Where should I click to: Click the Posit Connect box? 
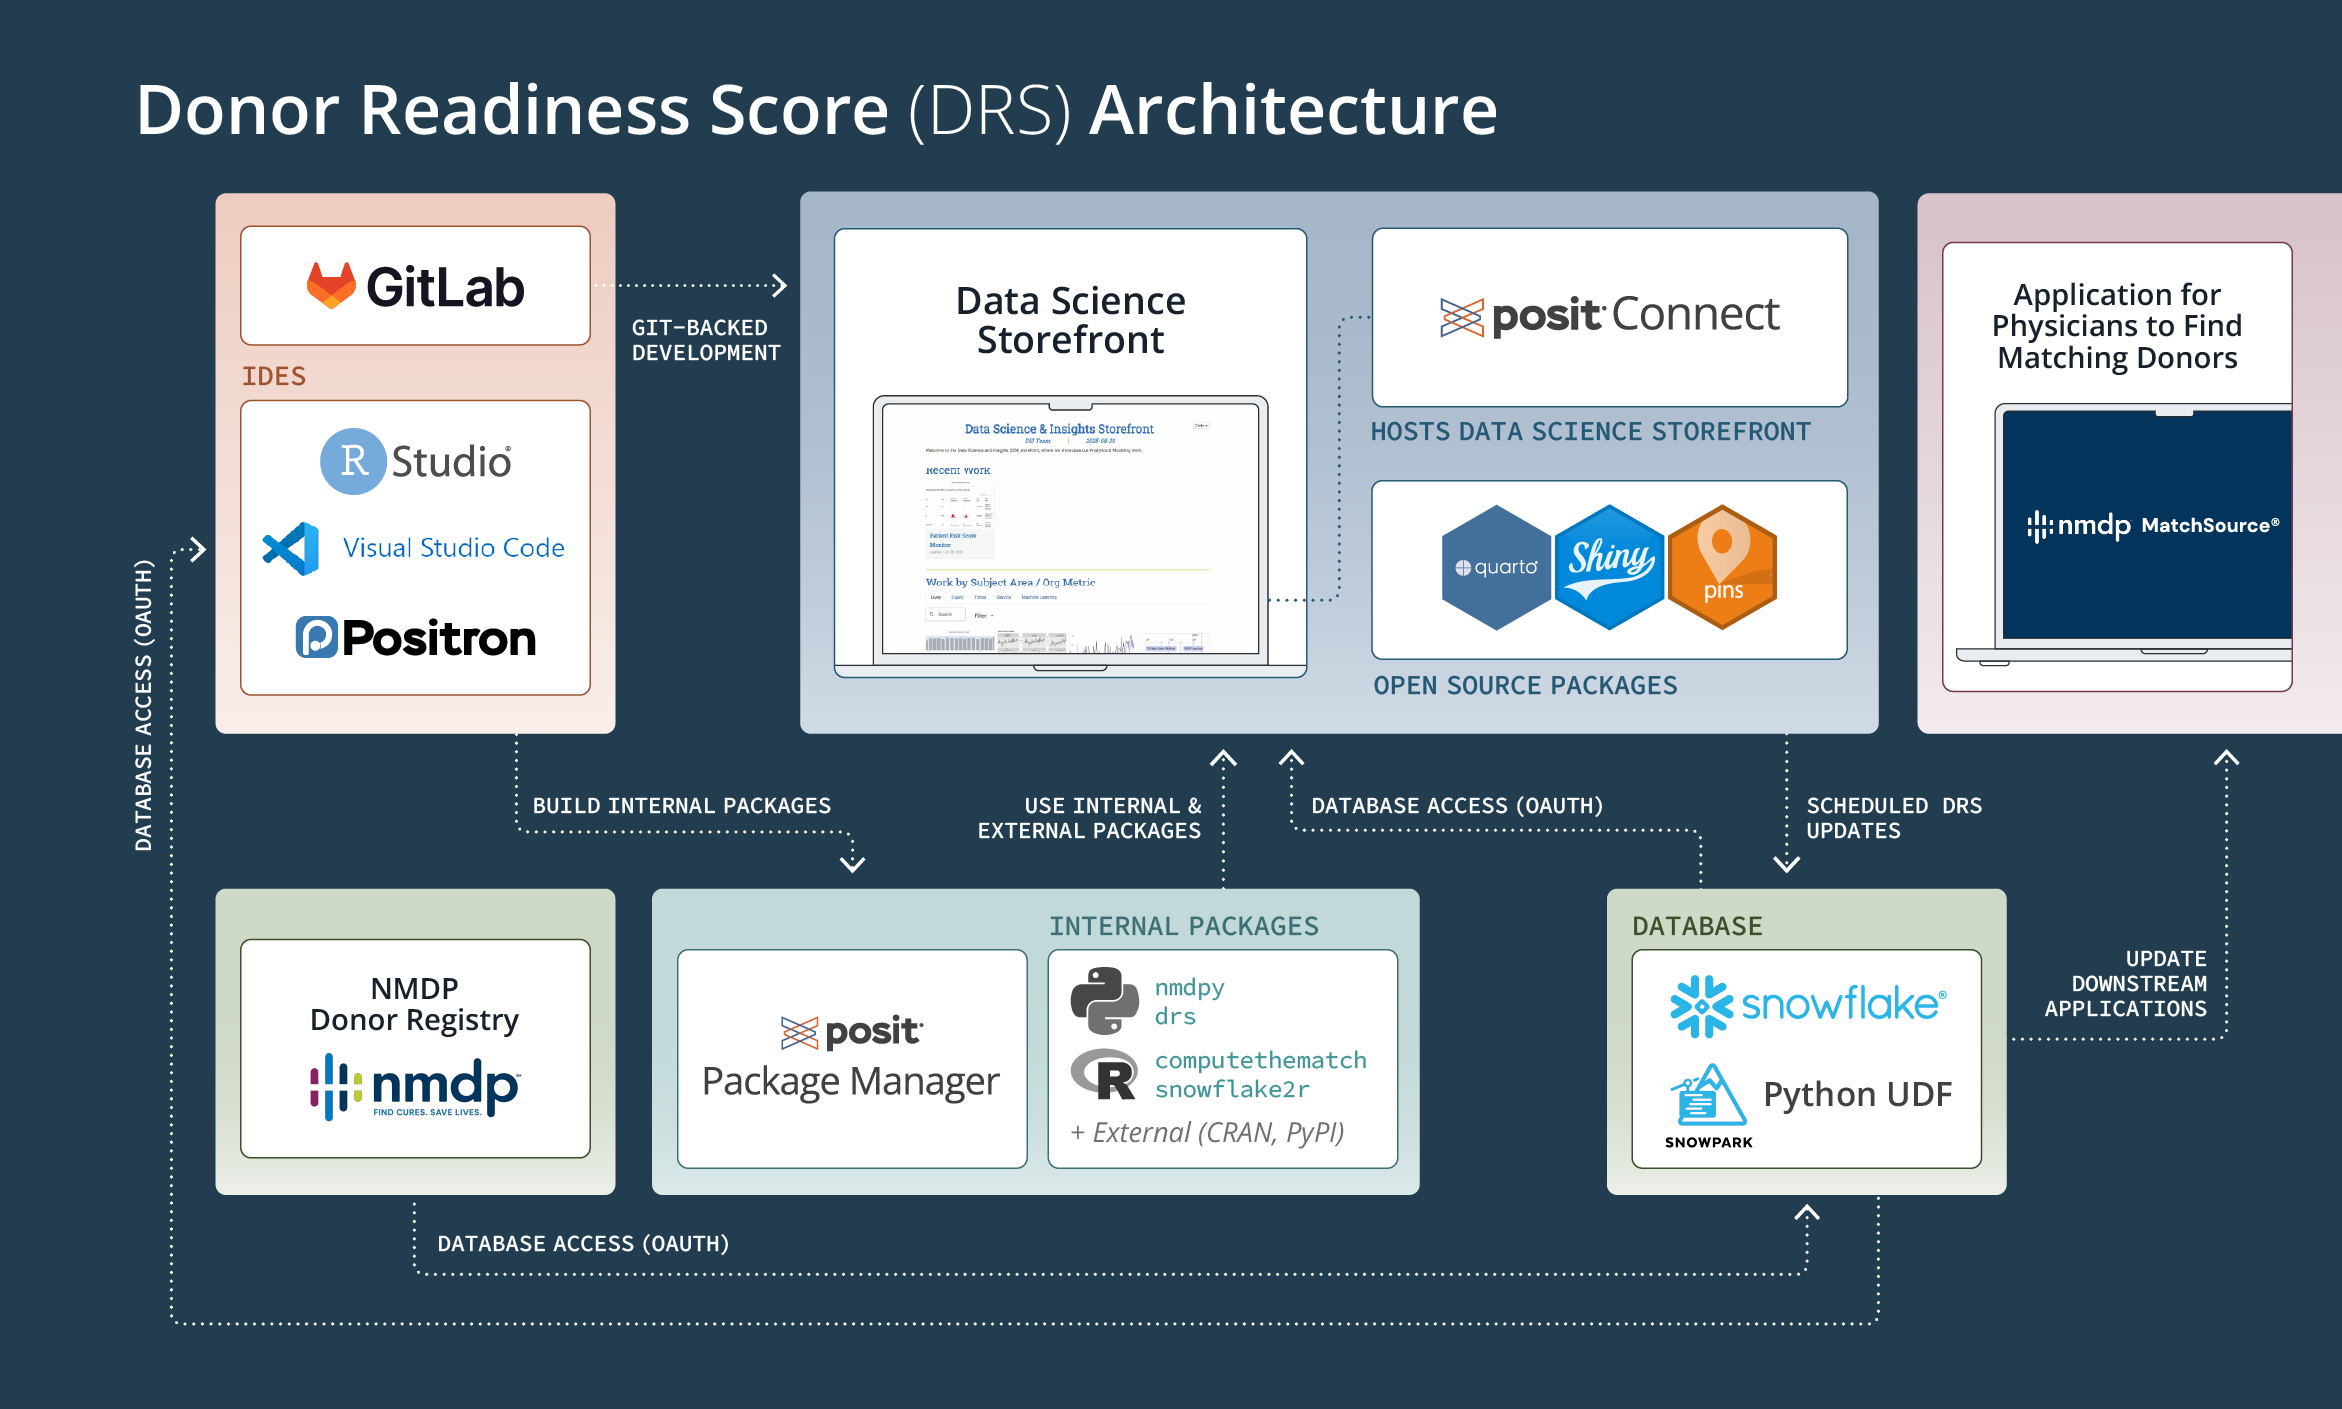(1609, 316)
